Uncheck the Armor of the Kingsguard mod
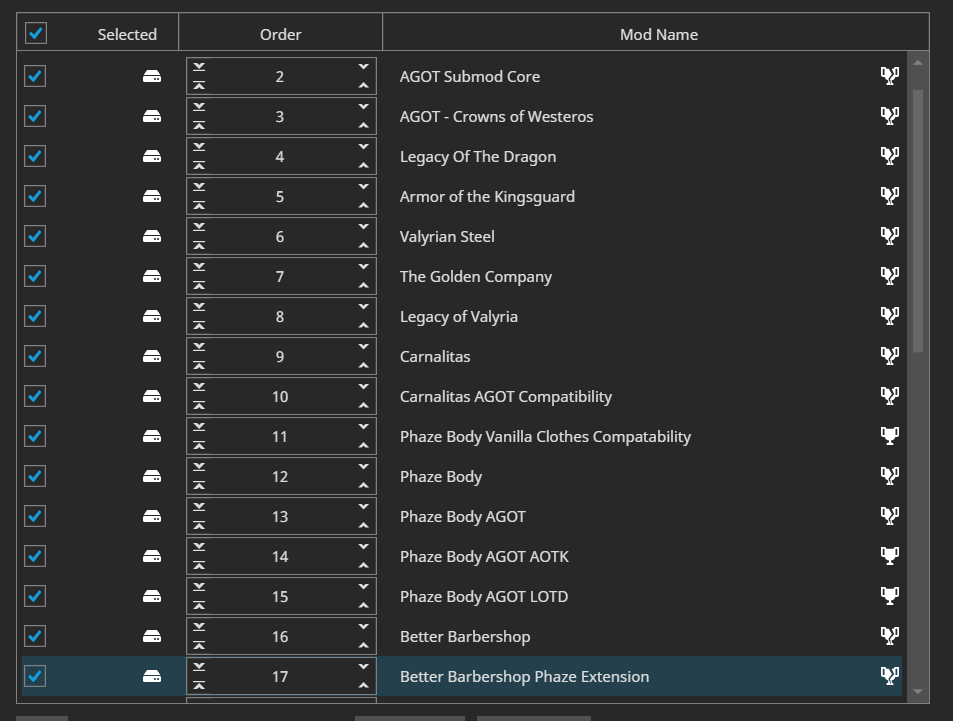 (35, 196)
